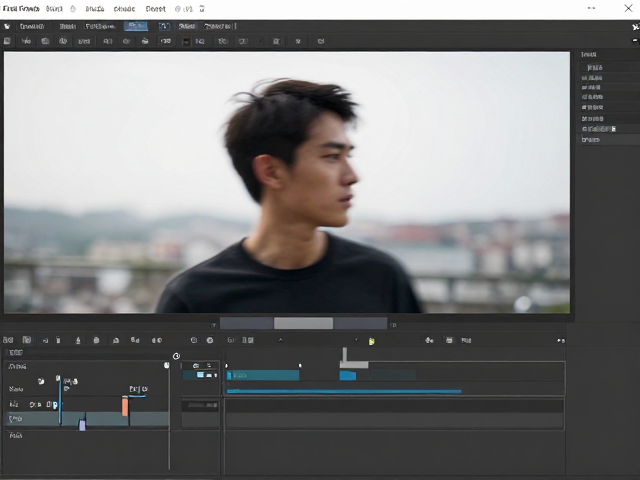Click the highlighted row in the right panel

(610, 140)
